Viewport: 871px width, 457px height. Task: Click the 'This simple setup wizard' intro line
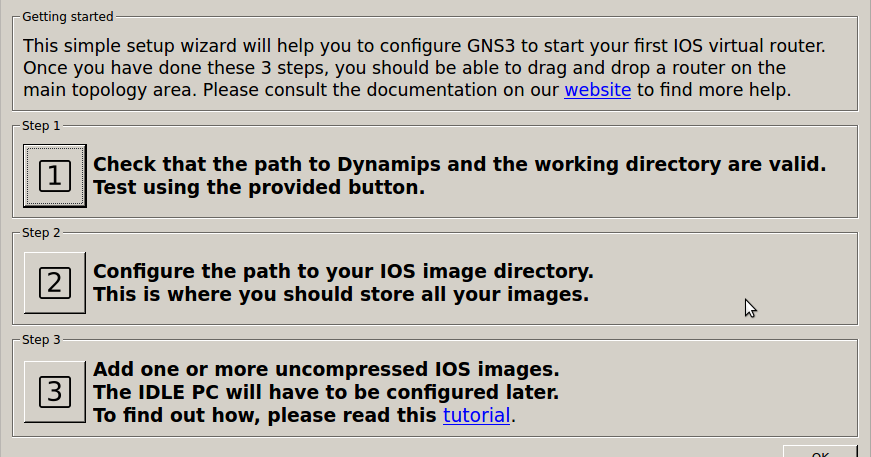click(424, 46)
